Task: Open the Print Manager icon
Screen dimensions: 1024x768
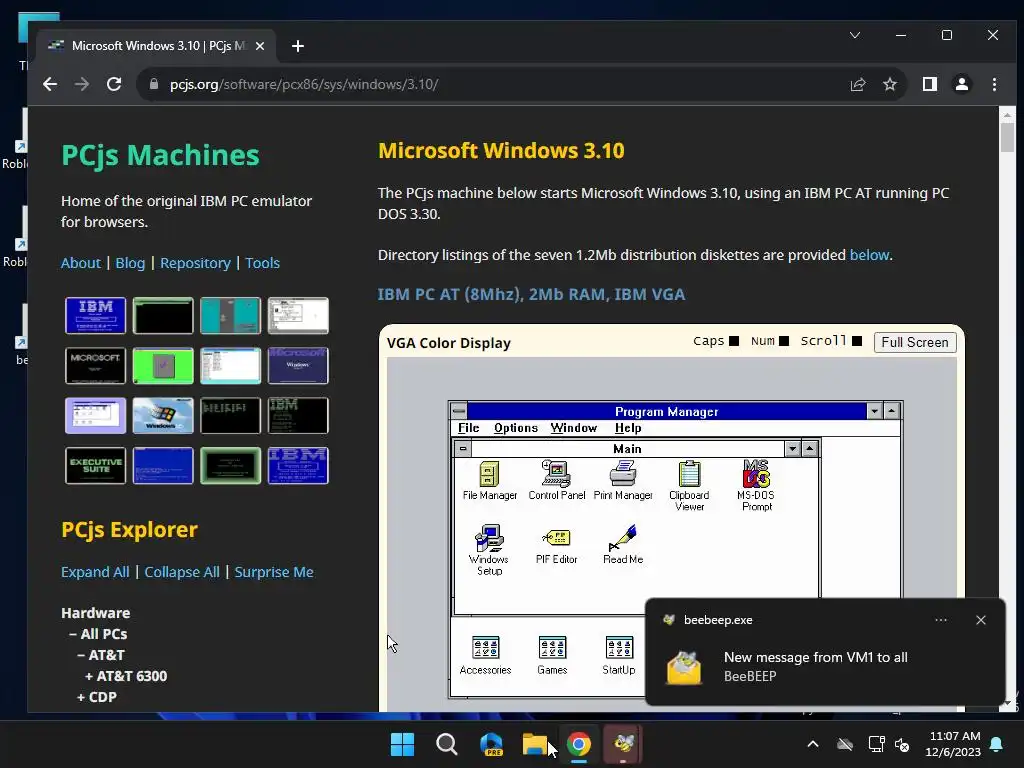Action: tap(623, 481)
